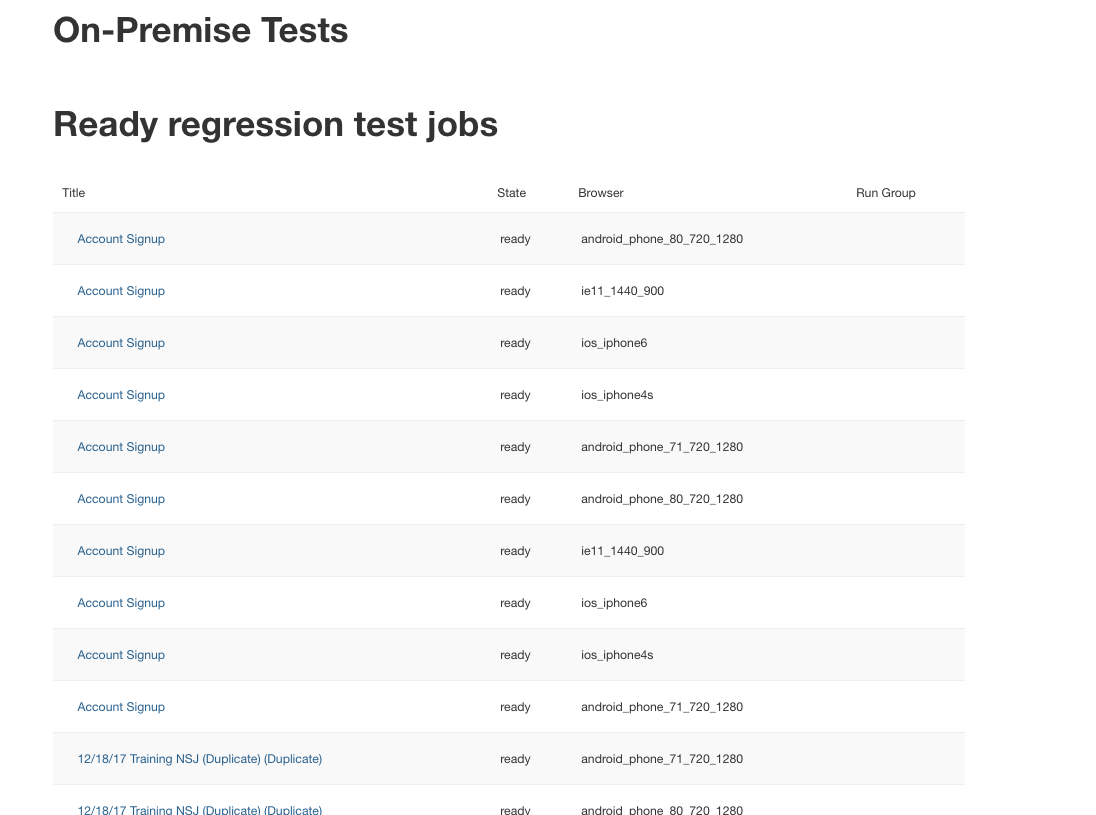Open first Account Signup job for ie11_1440_900

(121, 291)
